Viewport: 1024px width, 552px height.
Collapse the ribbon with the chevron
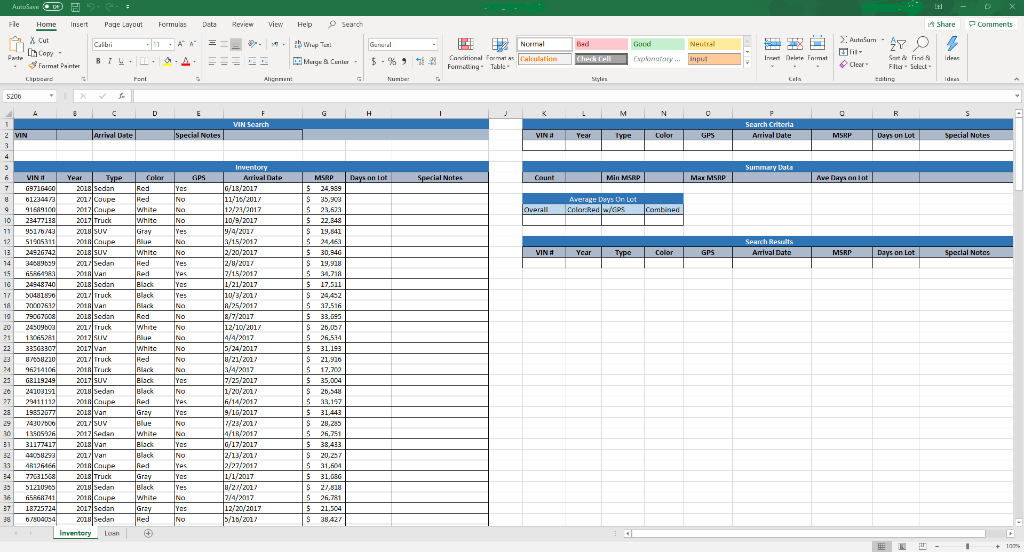(1016, 79)
